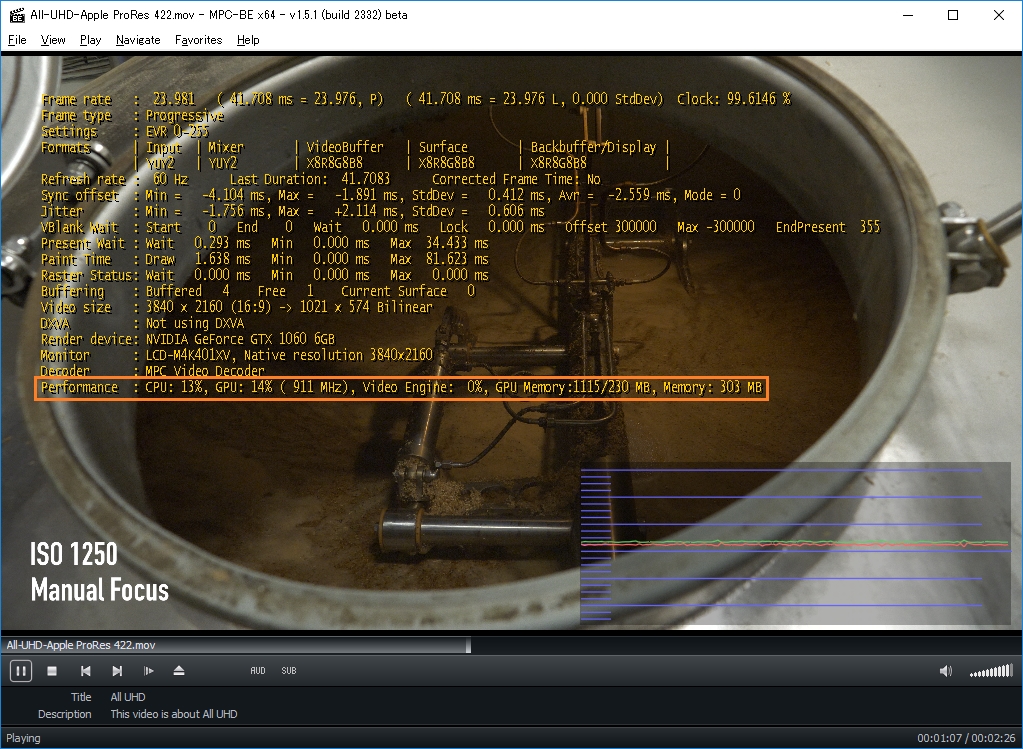Click the Title value 'All UHD'
The image size is (1023, 749).
click(128, 697)
